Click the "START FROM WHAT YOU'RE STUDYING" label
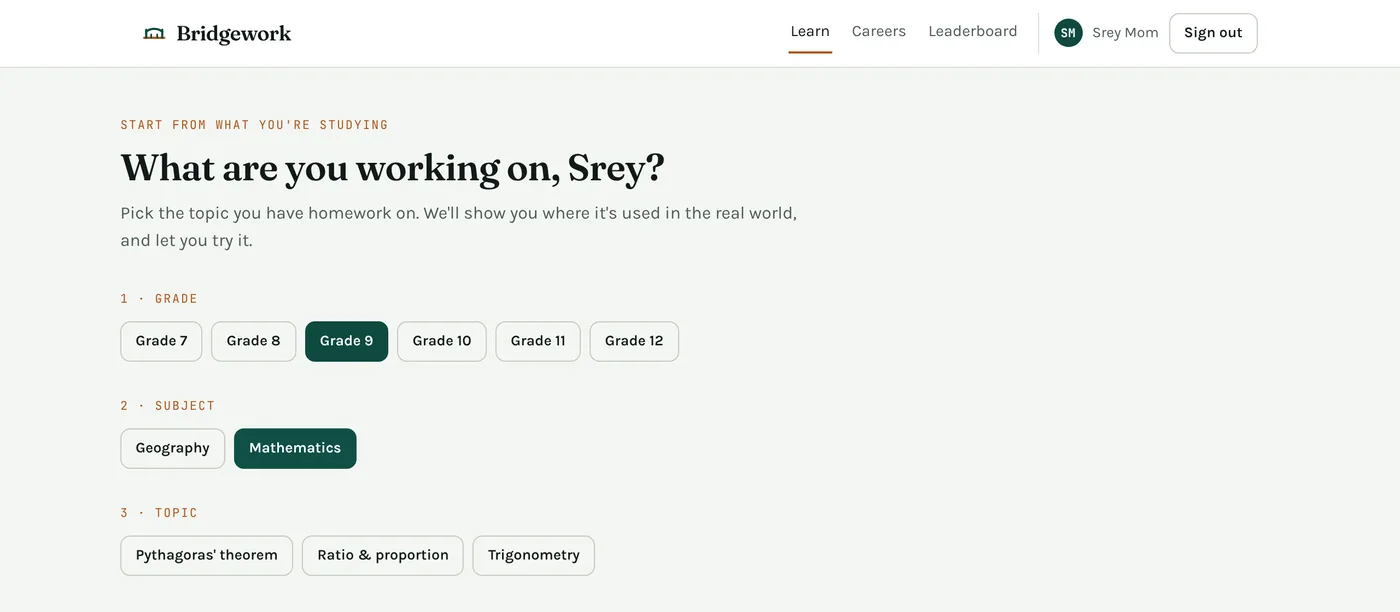This screenshot has width=1400, height=612. pyautogui.click(x=254, y=125)
